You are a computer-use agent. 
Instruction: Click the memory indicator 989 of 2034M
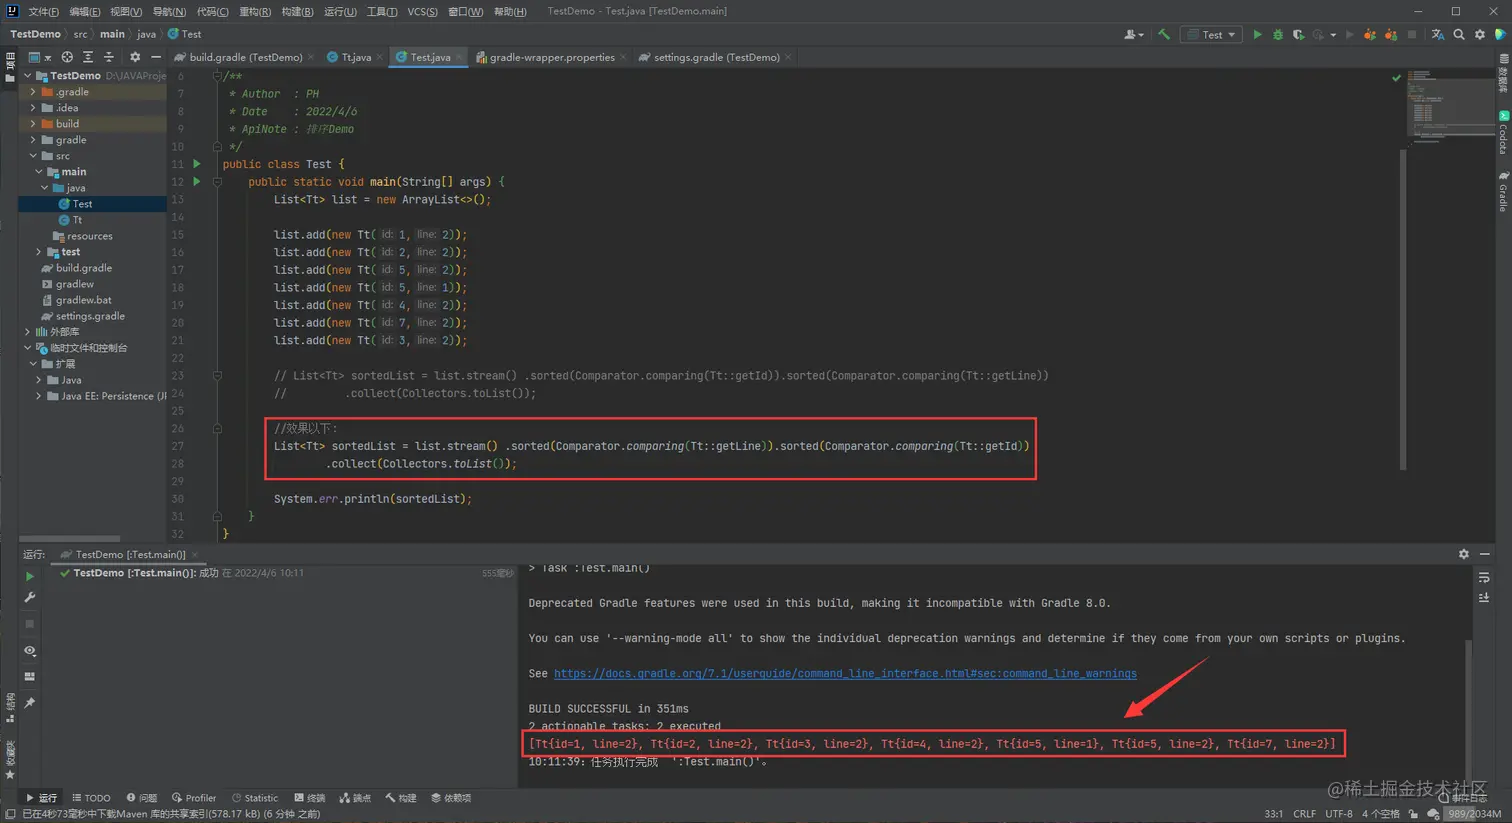1475,814
